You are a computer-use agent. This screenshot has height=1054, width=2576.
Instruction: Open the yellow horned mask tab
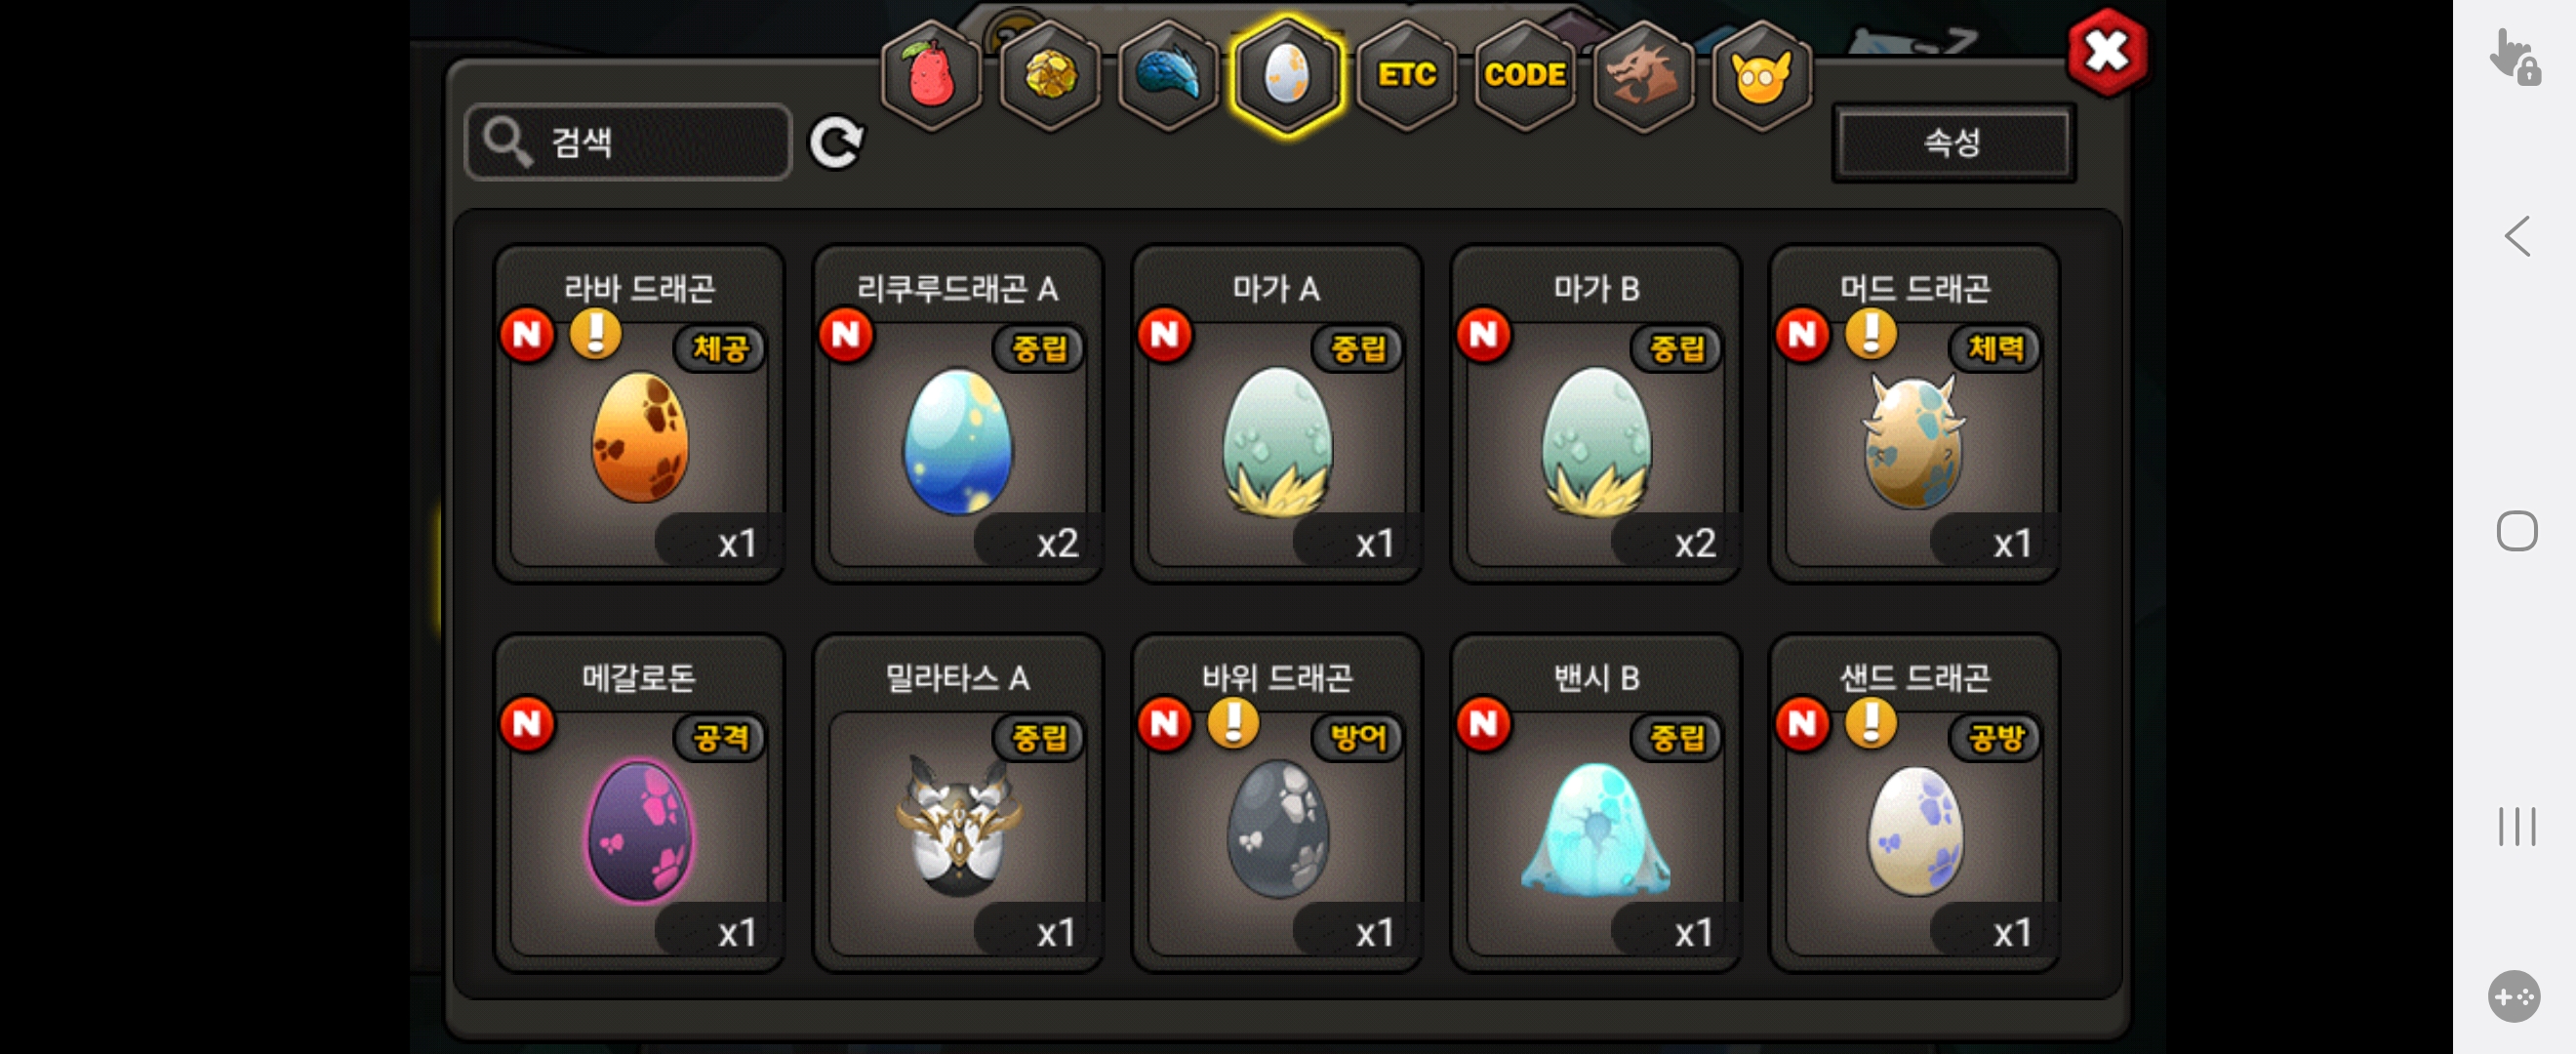click(1761, 75)
